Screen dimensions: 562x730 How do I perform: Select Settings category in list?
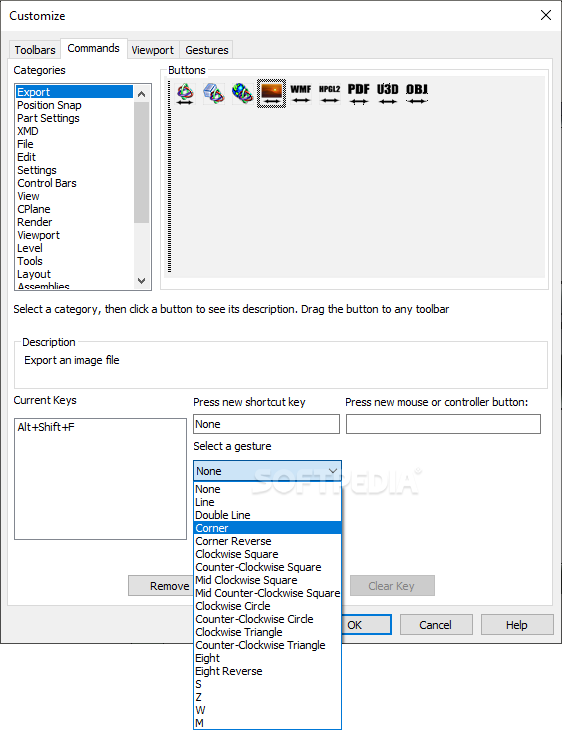coord(74,170)
